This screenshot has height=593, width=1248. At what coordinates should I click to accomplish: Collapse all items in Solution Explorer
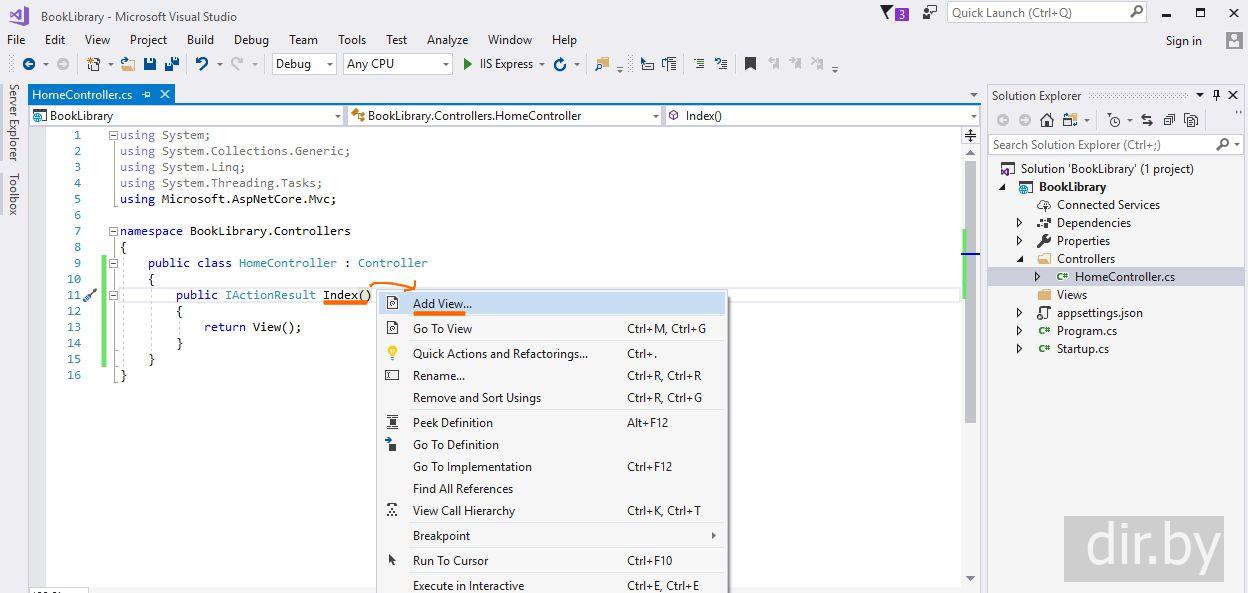click(x=1169, y=120)
